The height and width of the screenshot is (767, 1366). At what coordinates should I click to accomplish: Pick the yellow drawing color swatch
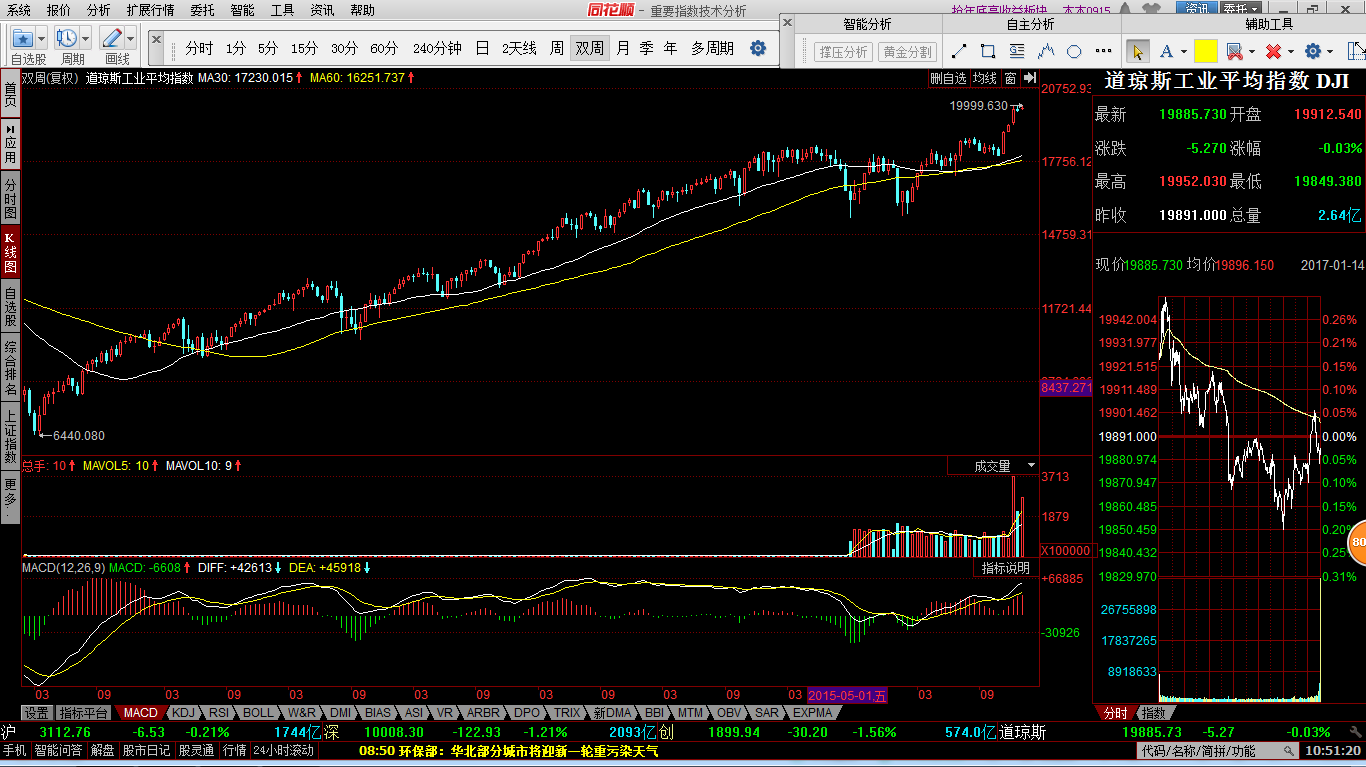(x=1205, y=51)
